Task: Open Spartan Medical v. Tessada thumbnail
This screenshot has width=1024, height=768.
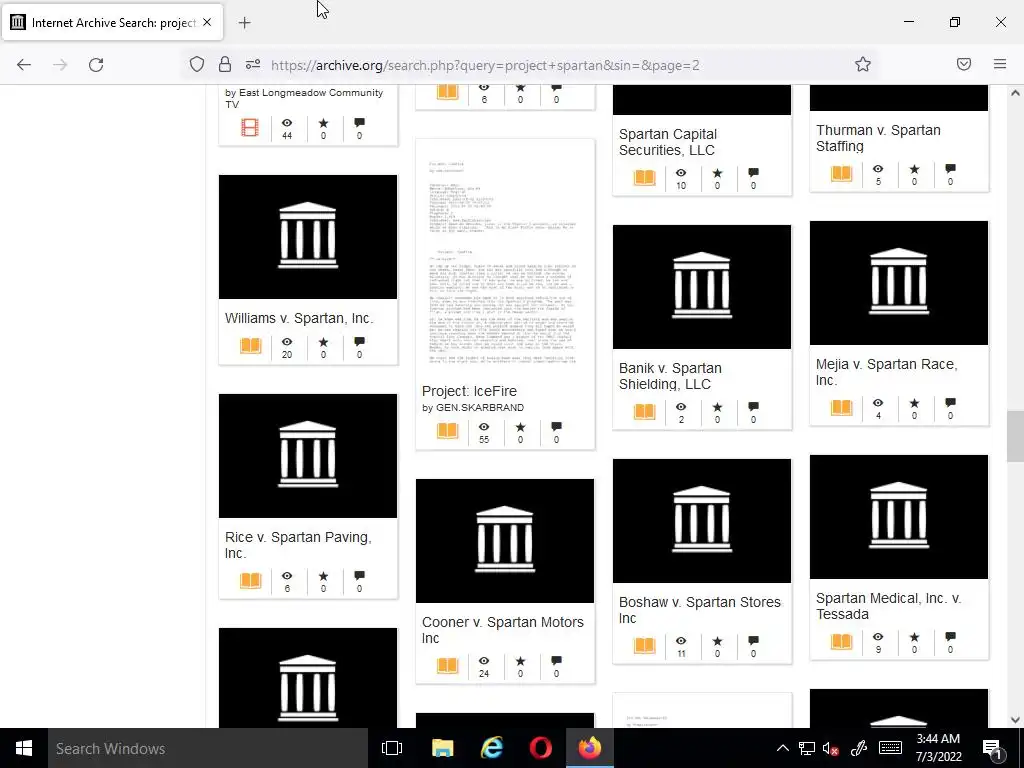Action: 899,517
